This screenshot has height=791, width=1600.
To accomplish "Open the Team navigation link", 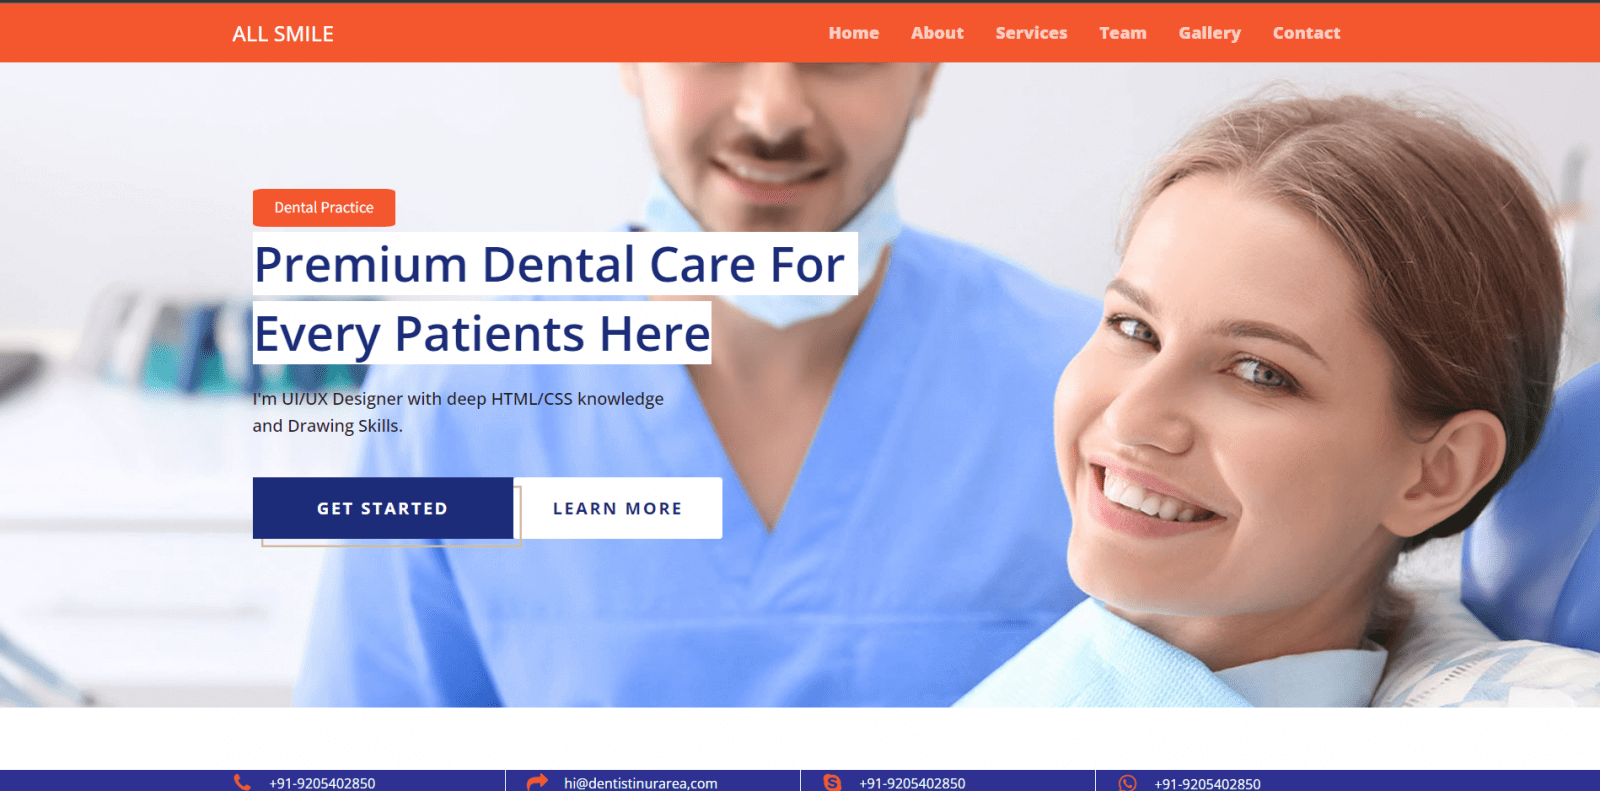I will [x=1123, y=33].
